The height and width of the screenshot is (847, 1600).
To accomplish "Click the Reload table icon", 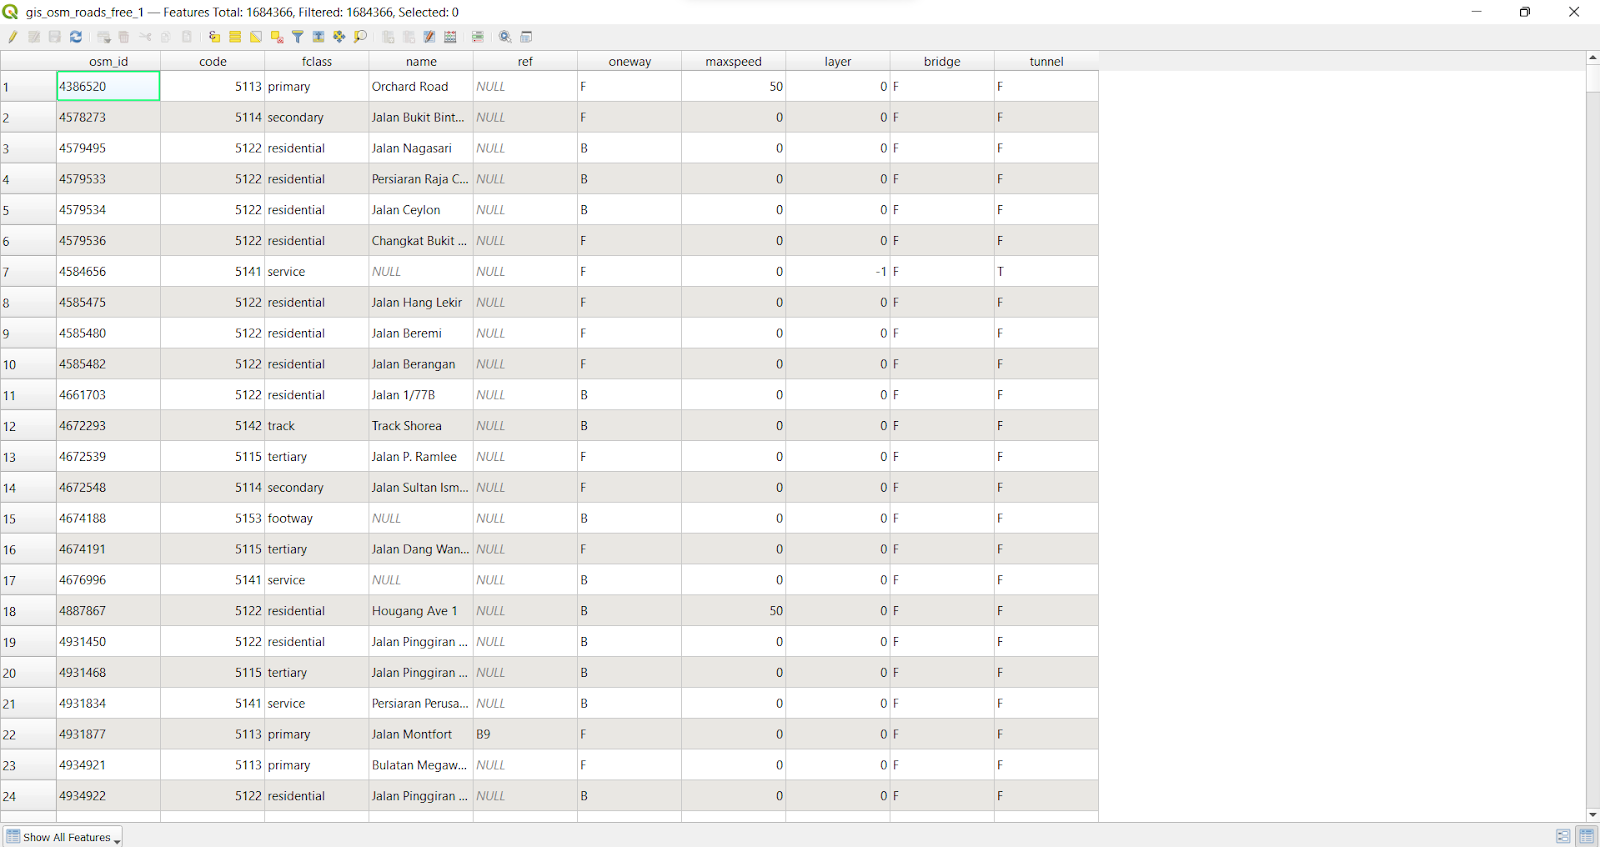I will point(76,37).
